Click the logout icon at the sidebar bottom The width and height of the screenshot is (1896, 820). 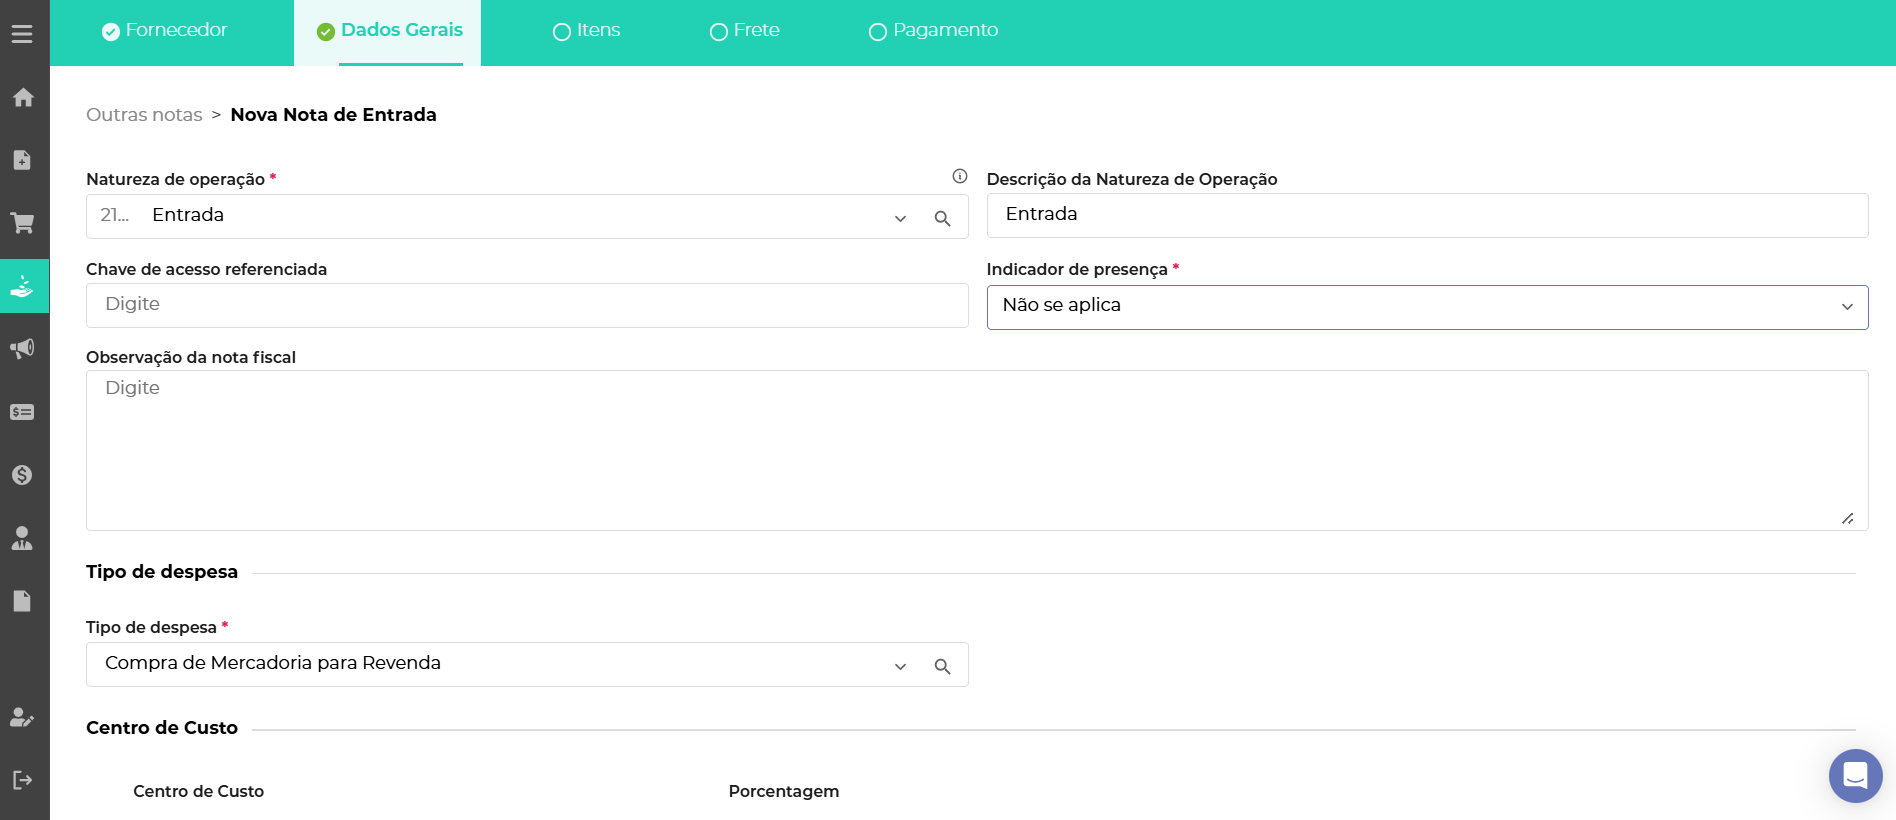pos(22,780)
